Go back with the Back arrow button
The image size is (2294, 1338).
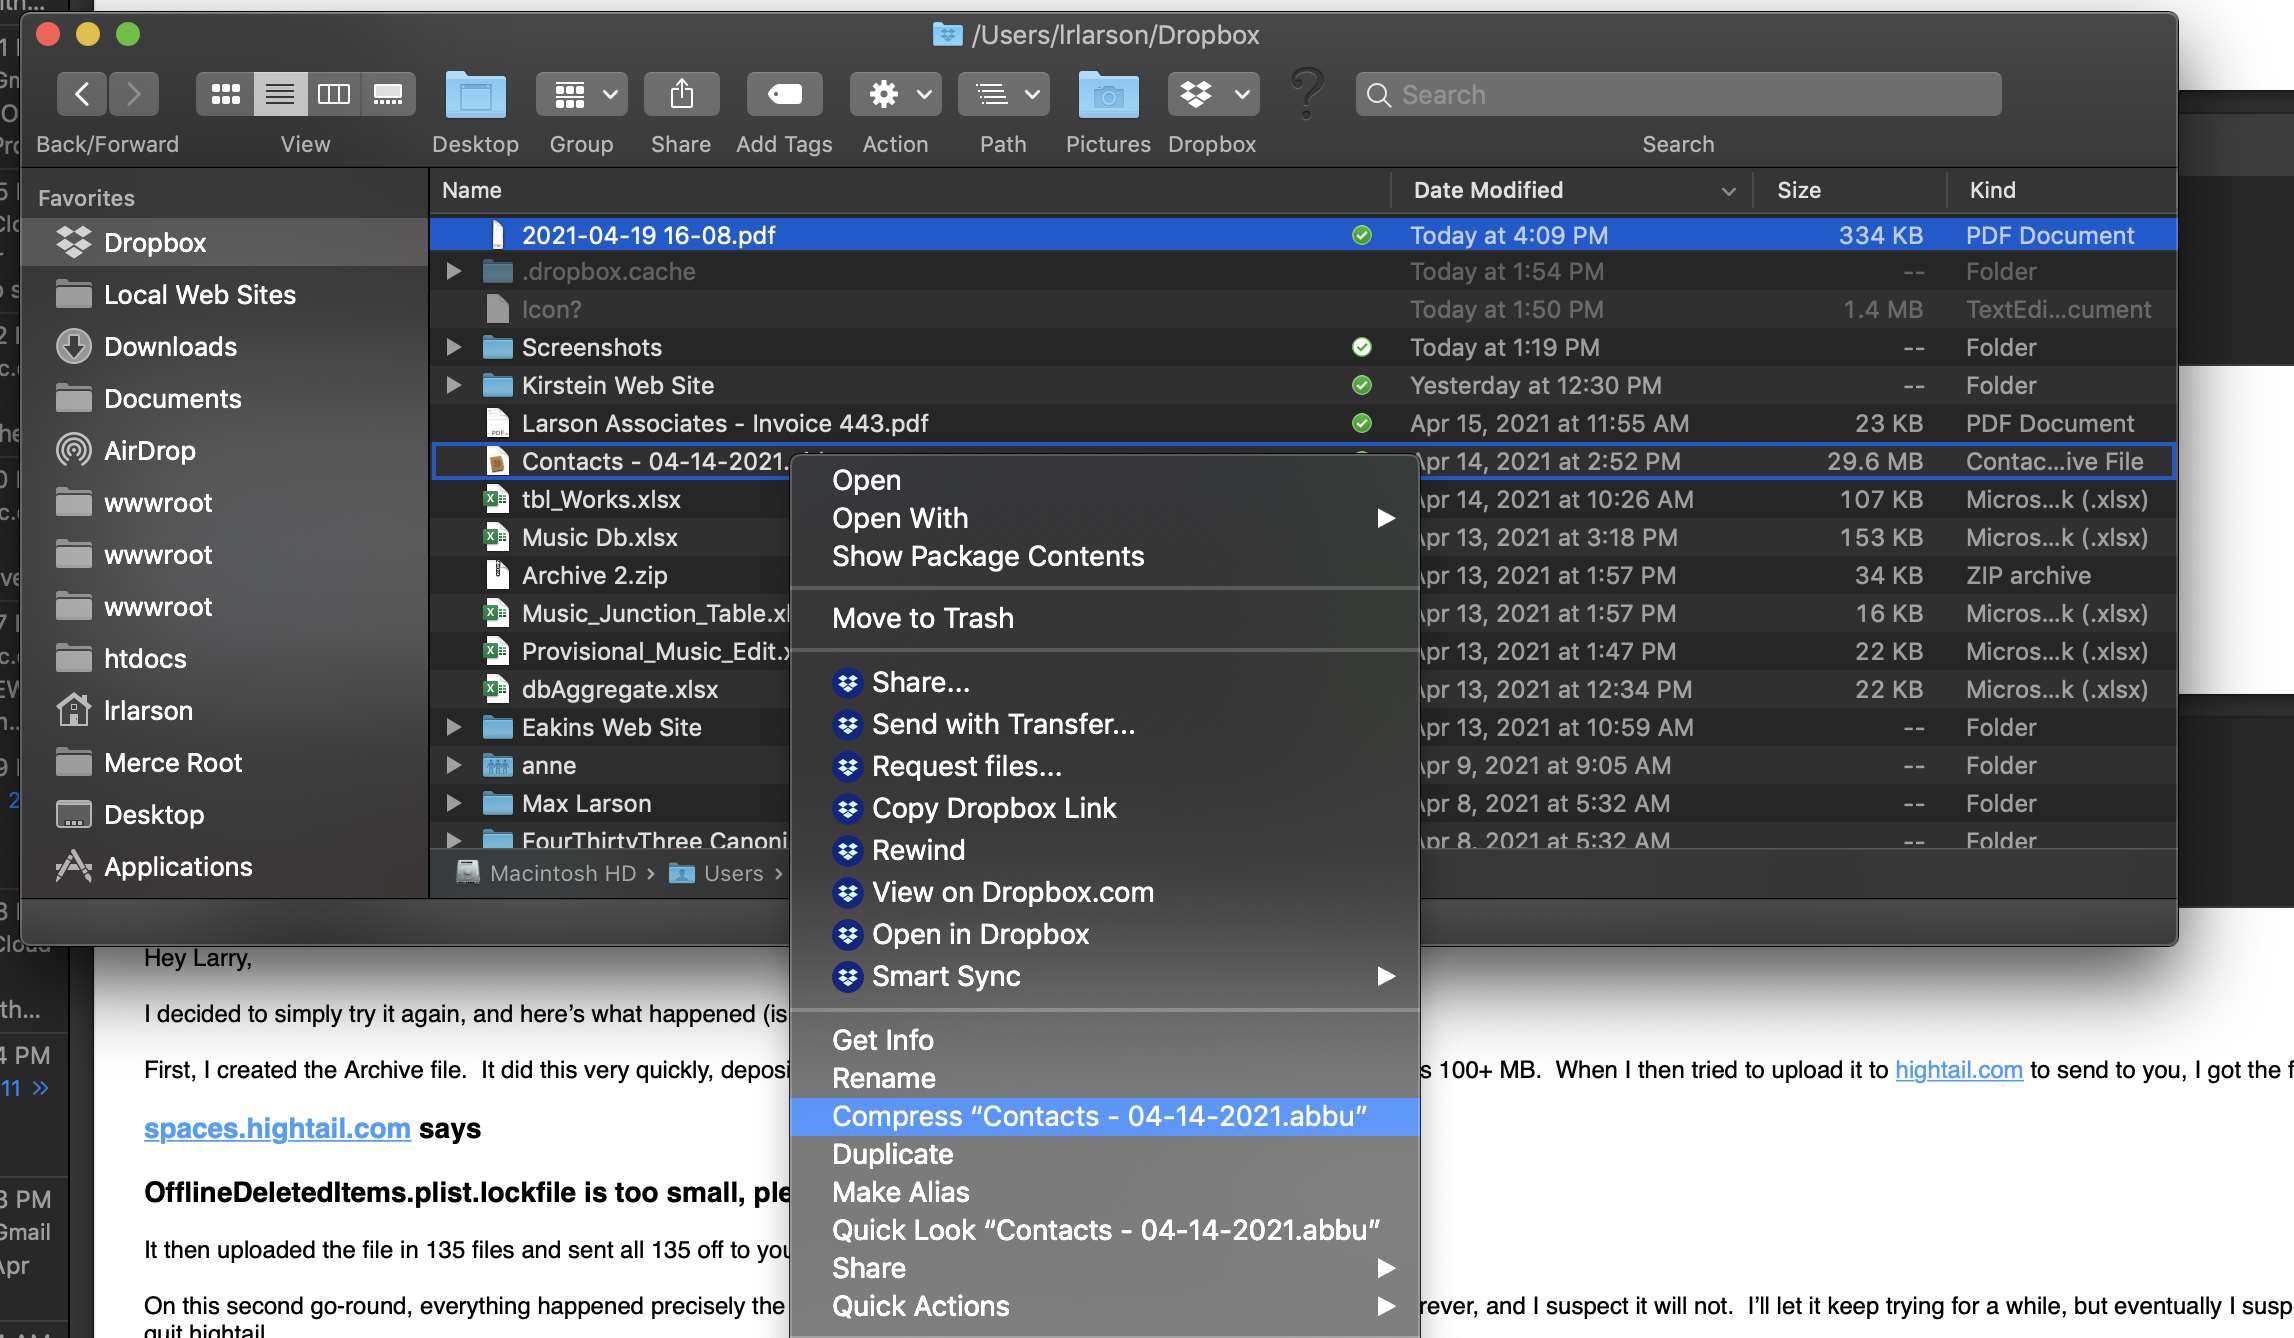pyautogui.click(x=82, y=95)
